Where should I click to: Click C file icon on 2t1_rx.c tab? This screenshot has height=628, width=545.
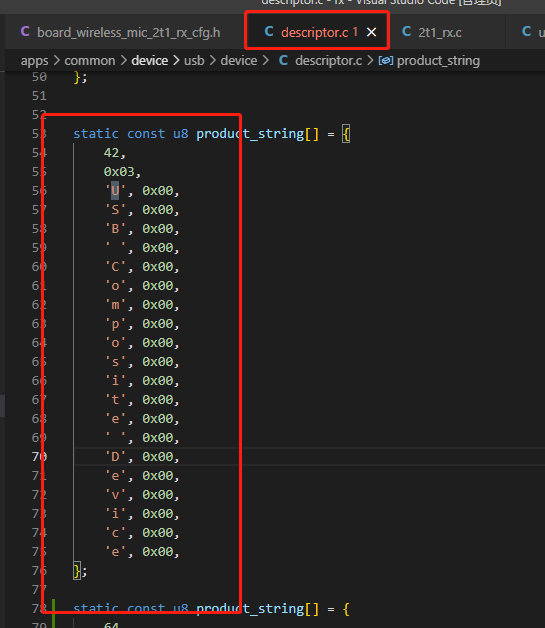tap(406, 32)
